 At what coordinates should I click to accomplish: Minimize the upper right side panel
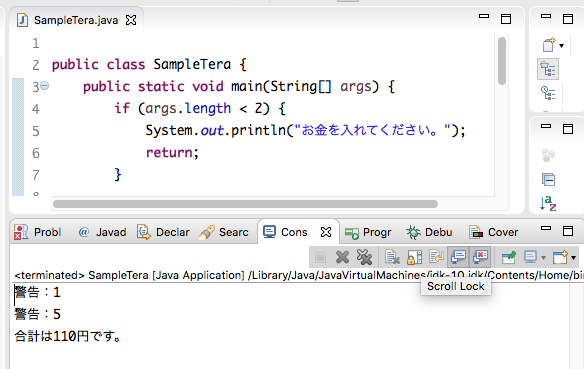546,16
